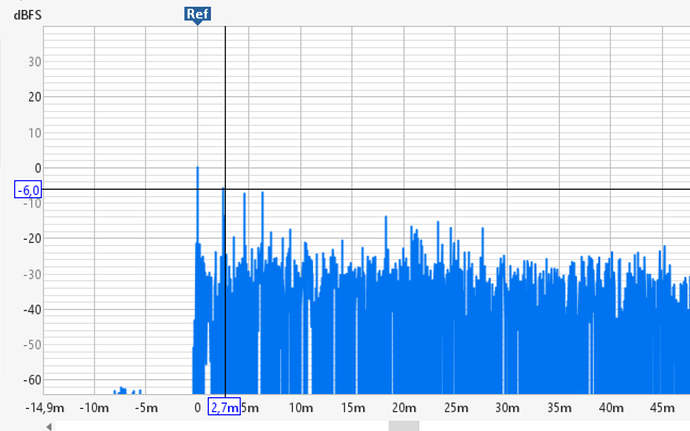This screenshot has width=690, height=431.
Task: Click the dBFS axis unit label
Action: point(26,14)
